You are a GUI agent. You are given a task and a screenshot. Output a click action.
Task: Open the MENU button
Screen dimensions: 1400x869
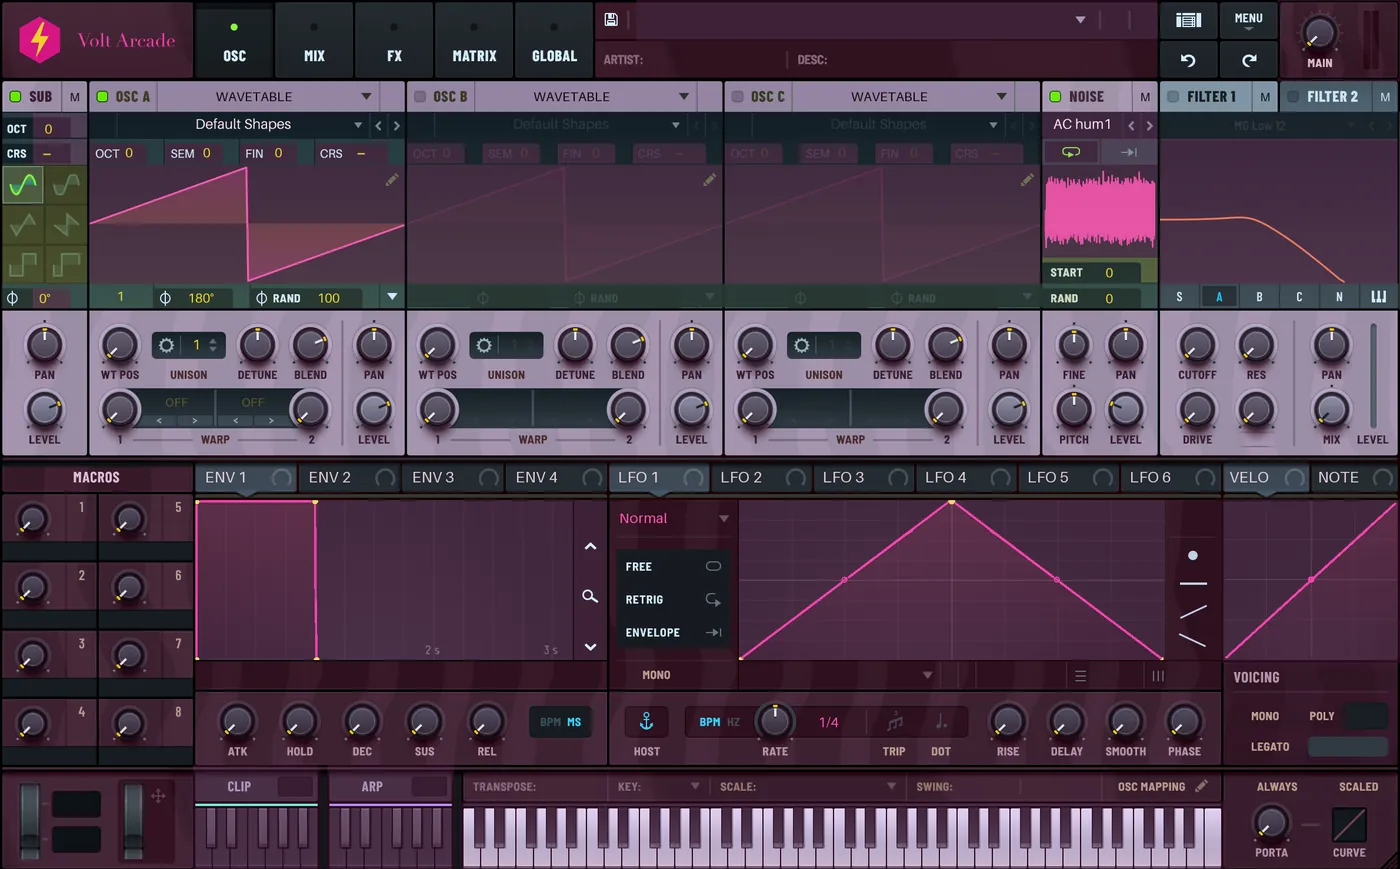click(1249, 20)
